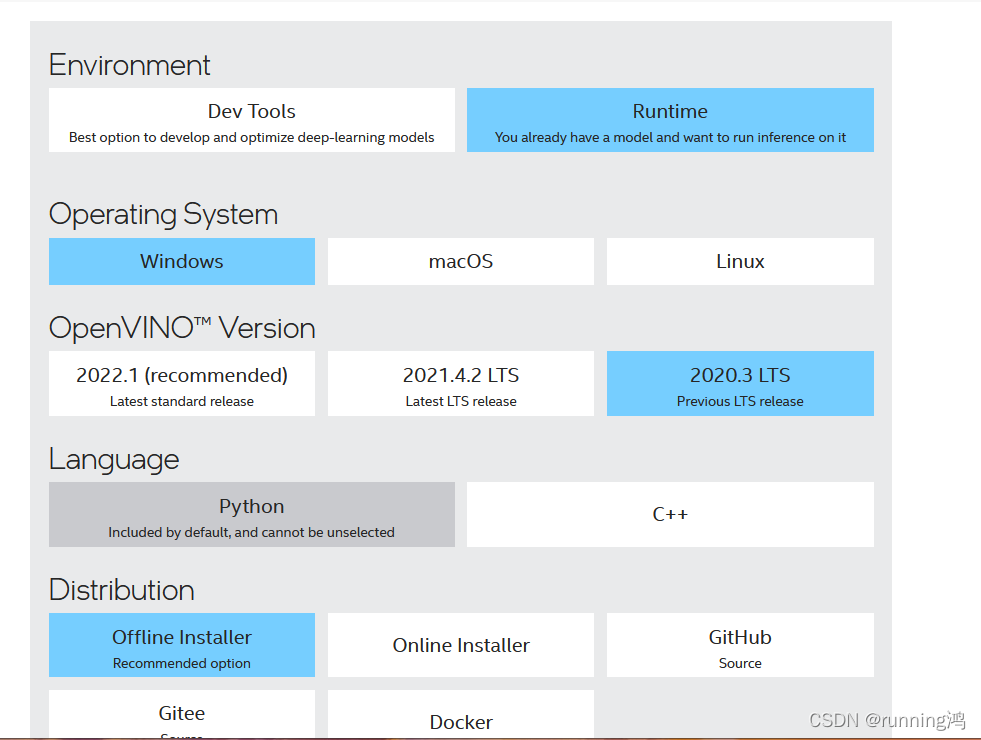Click the Python language option
Viewport: 981px width, 740px height.
coord(252,514)
